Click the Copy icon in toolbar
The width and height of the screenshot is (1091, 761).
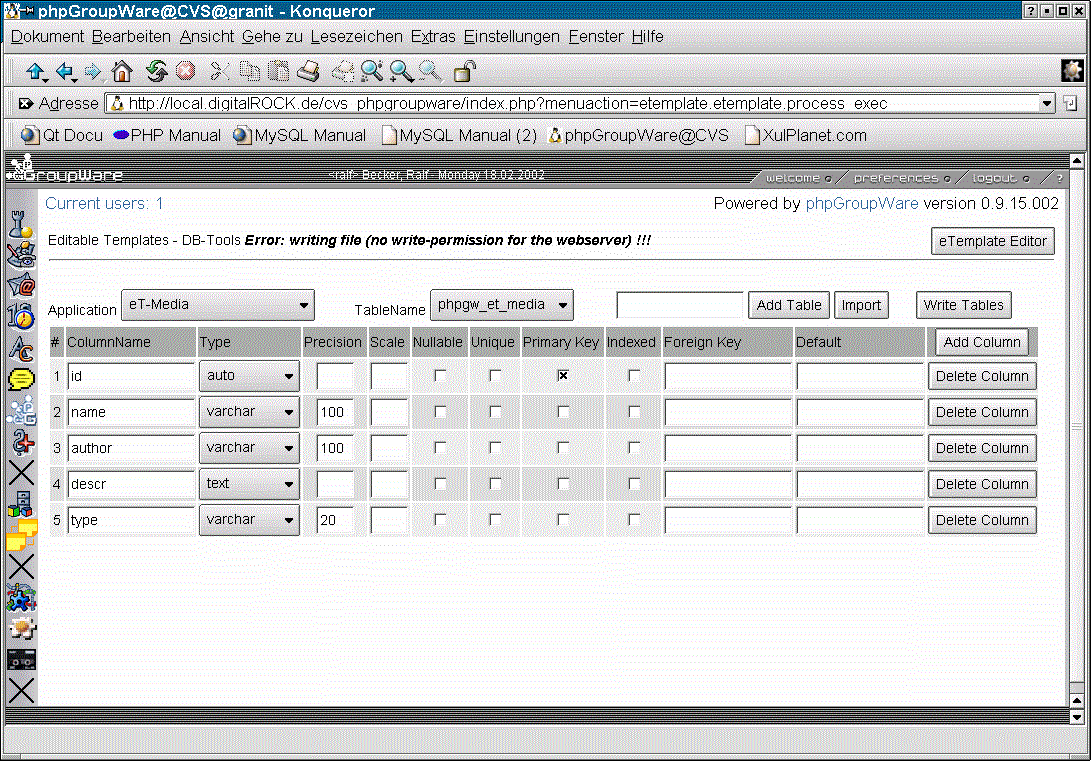pyautogui.click(x=249, y=71)
